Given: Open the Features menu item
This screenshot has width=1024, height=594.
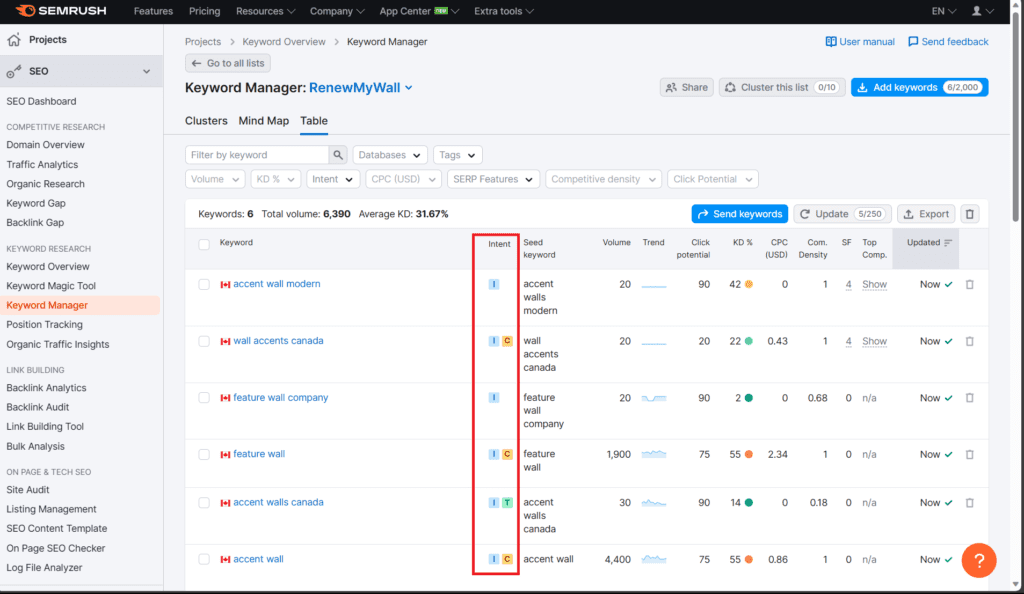Looking at the screenshot, I should [x=153, y=11].
